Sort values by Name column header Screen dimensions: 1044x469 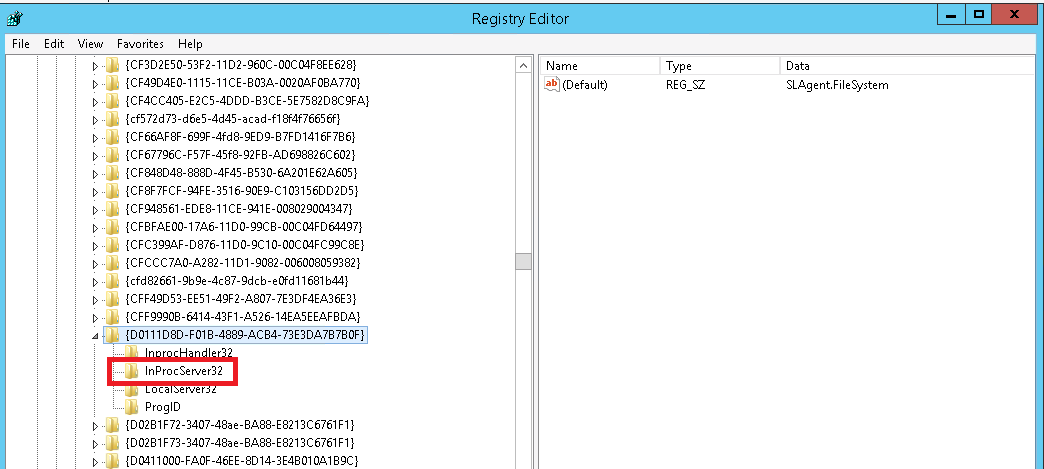click(600, 65)
